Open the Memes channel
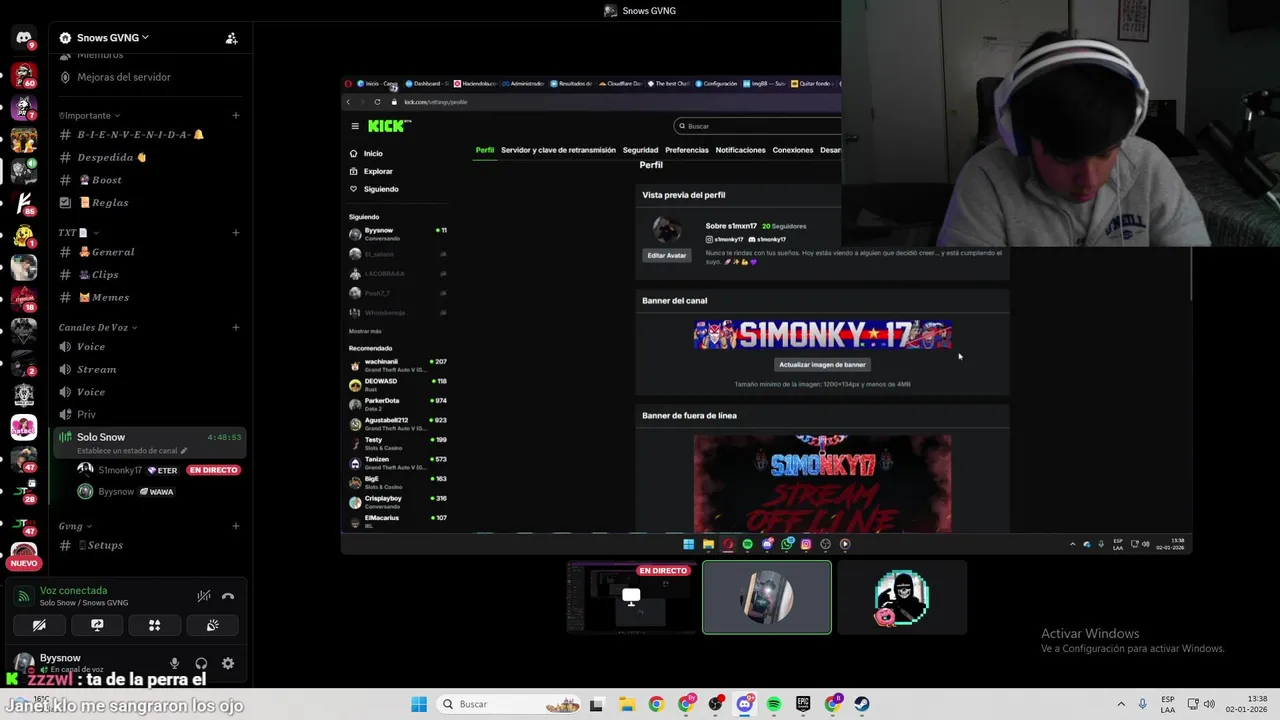This screenshot has height=720, width=1280. (x=148, y=297)
